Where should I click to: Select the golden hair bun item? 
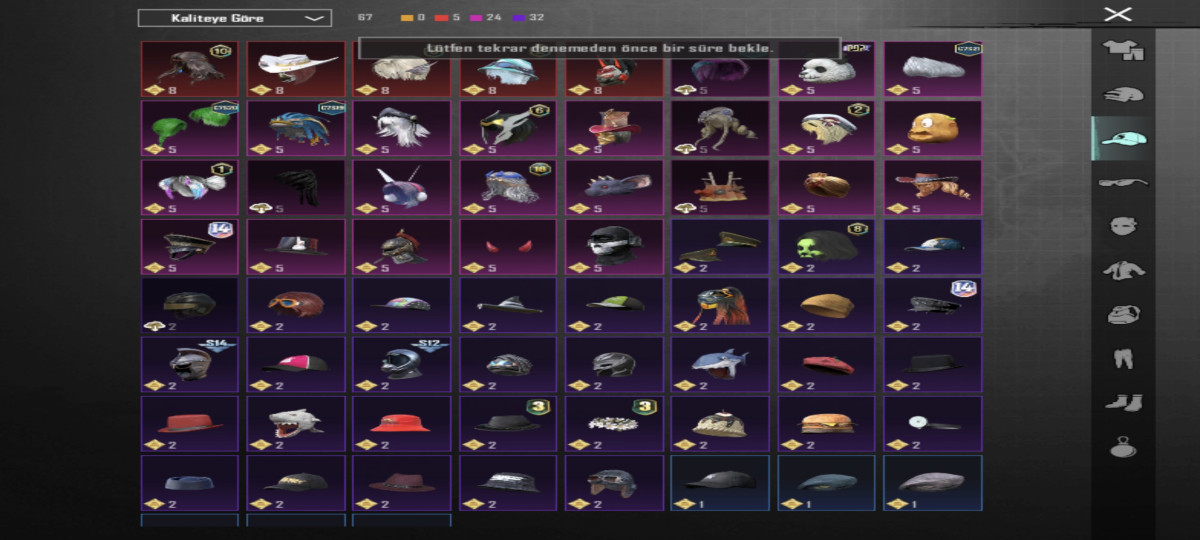click(x=826, y=187)
